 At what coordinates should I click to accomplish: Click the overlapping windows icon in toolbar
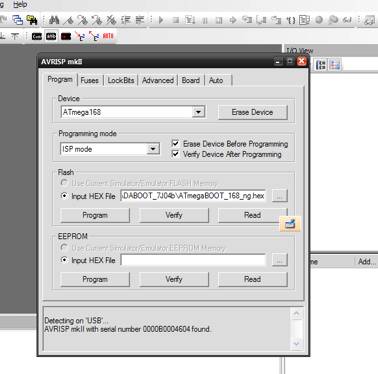17,20
